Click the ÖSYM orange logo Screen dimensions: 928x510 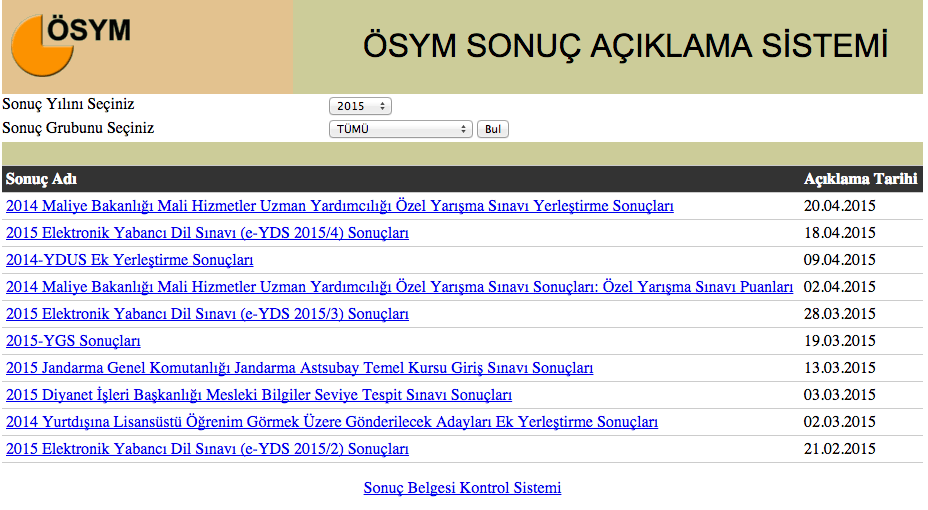71,46
